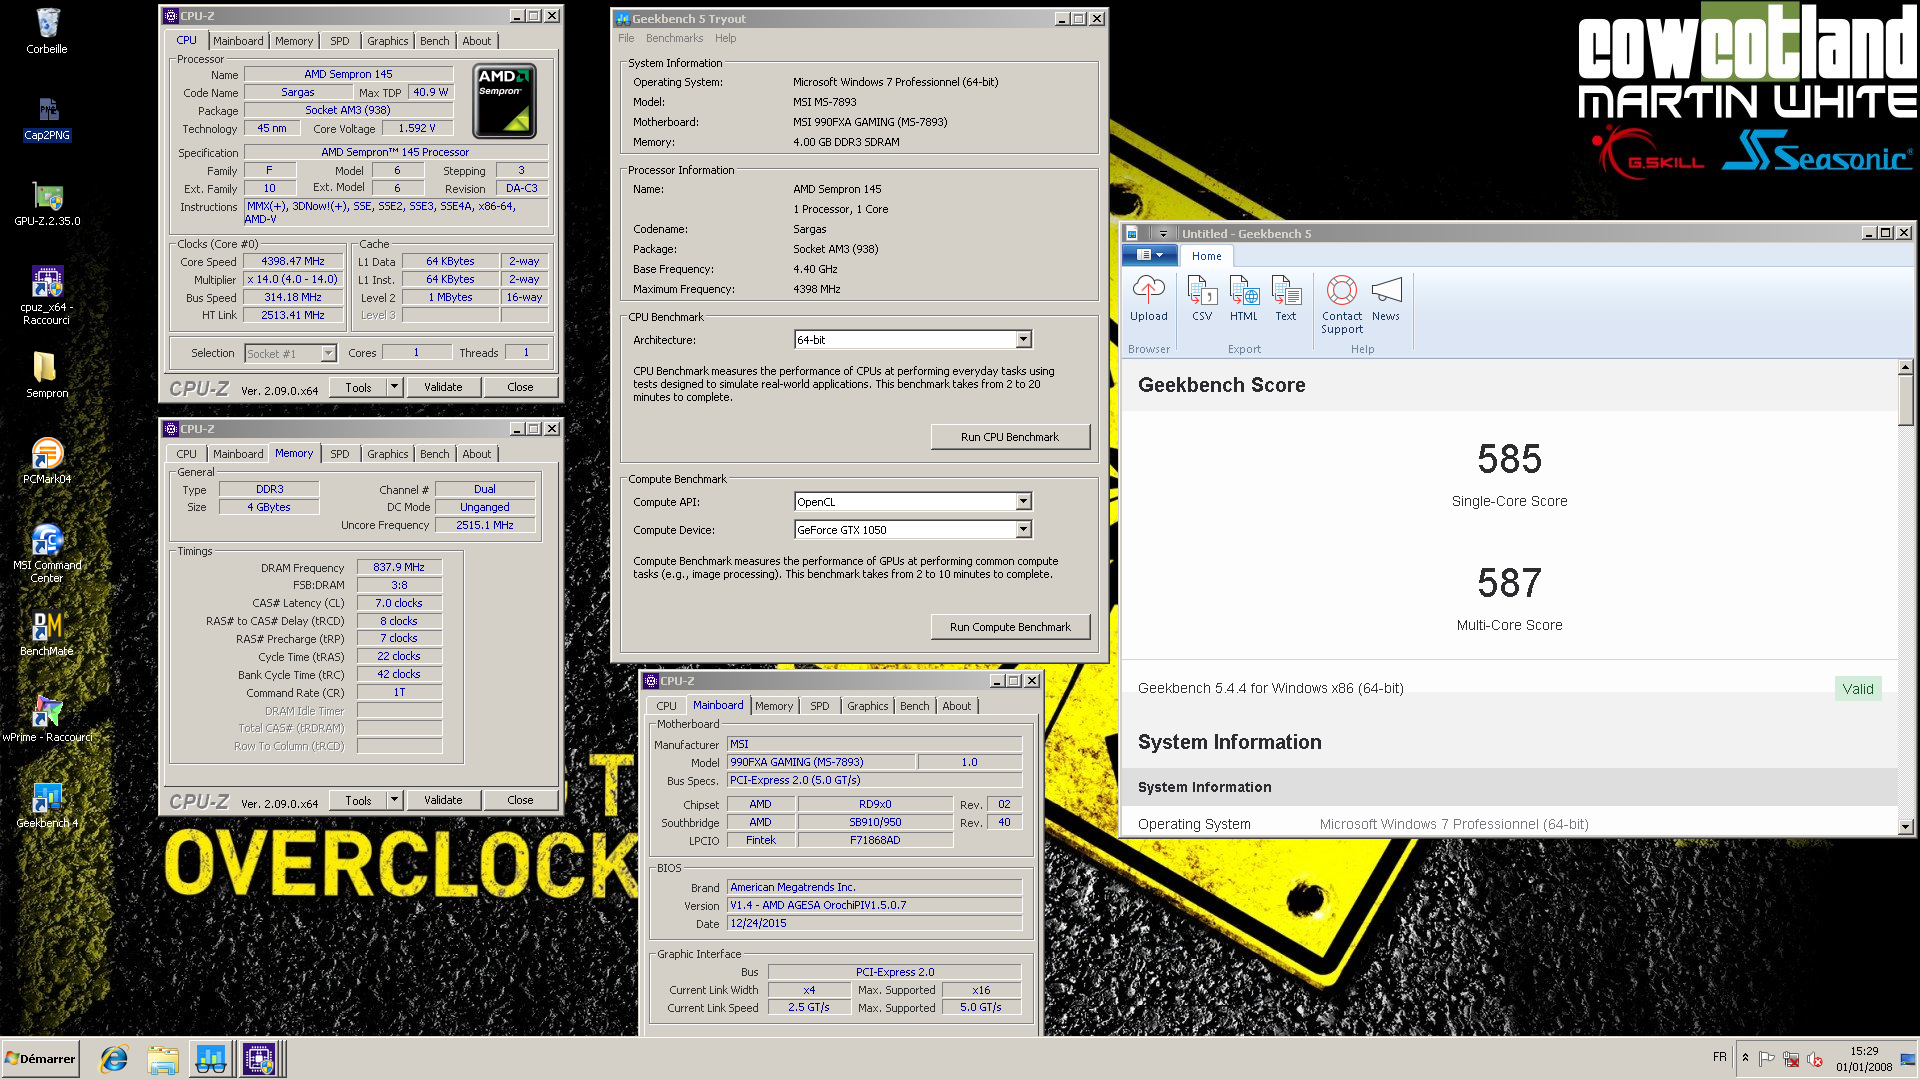Click the muted volume tray icon
The image size is (1920, 1080).
1815,1059
